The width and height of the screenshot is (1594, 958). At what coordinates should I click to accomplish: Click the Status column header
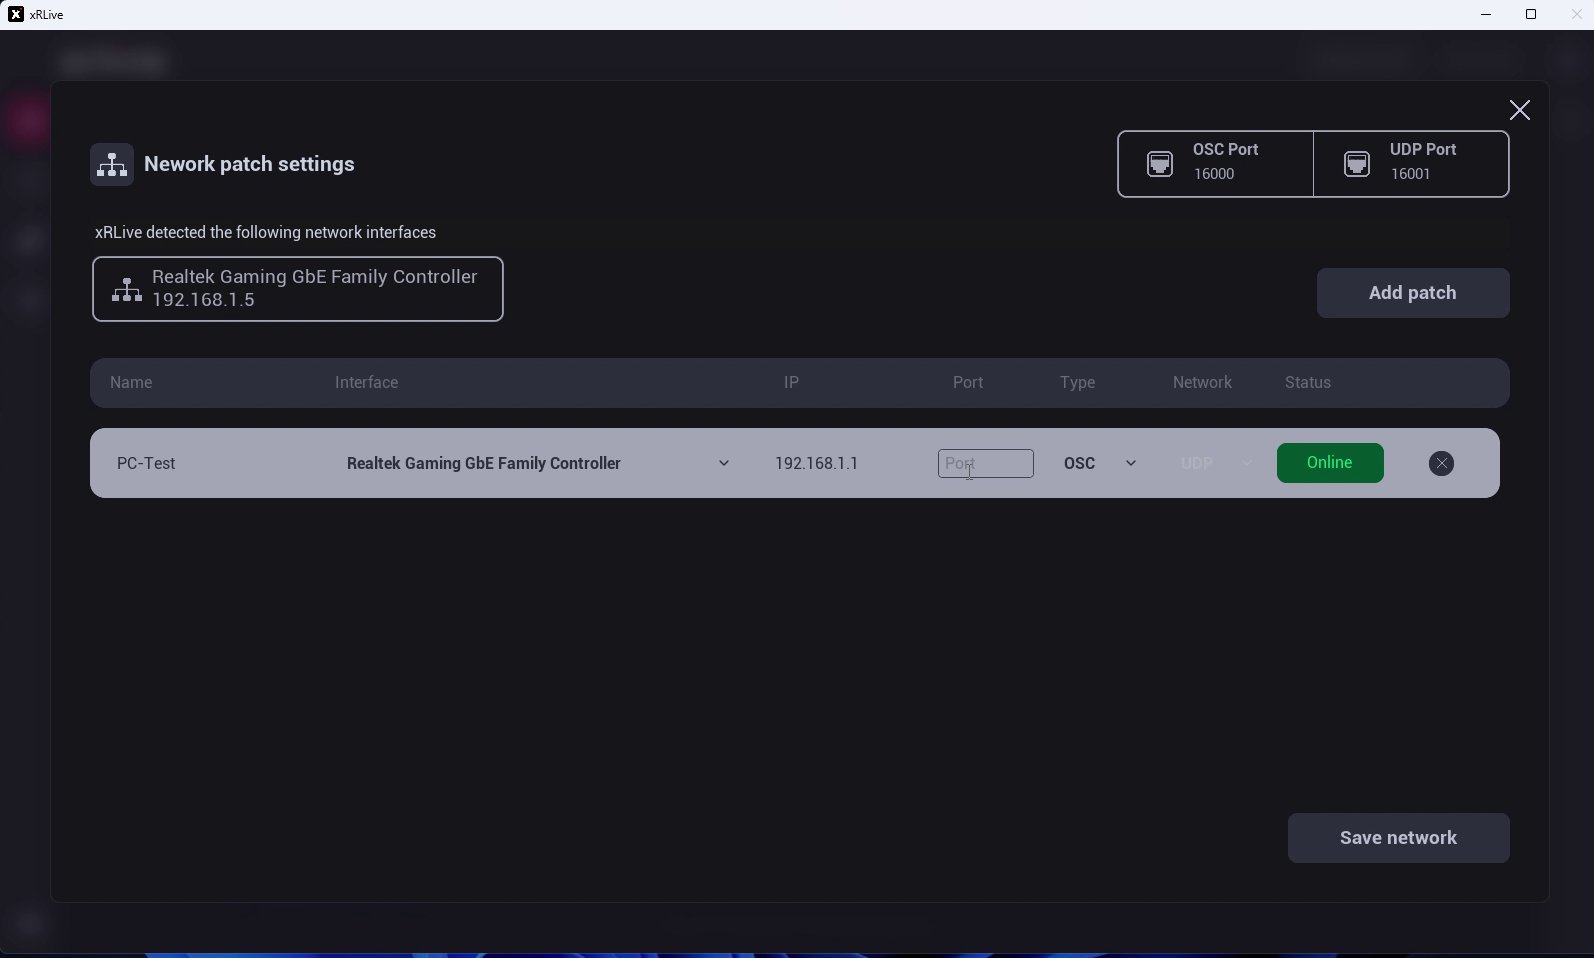1307,382
